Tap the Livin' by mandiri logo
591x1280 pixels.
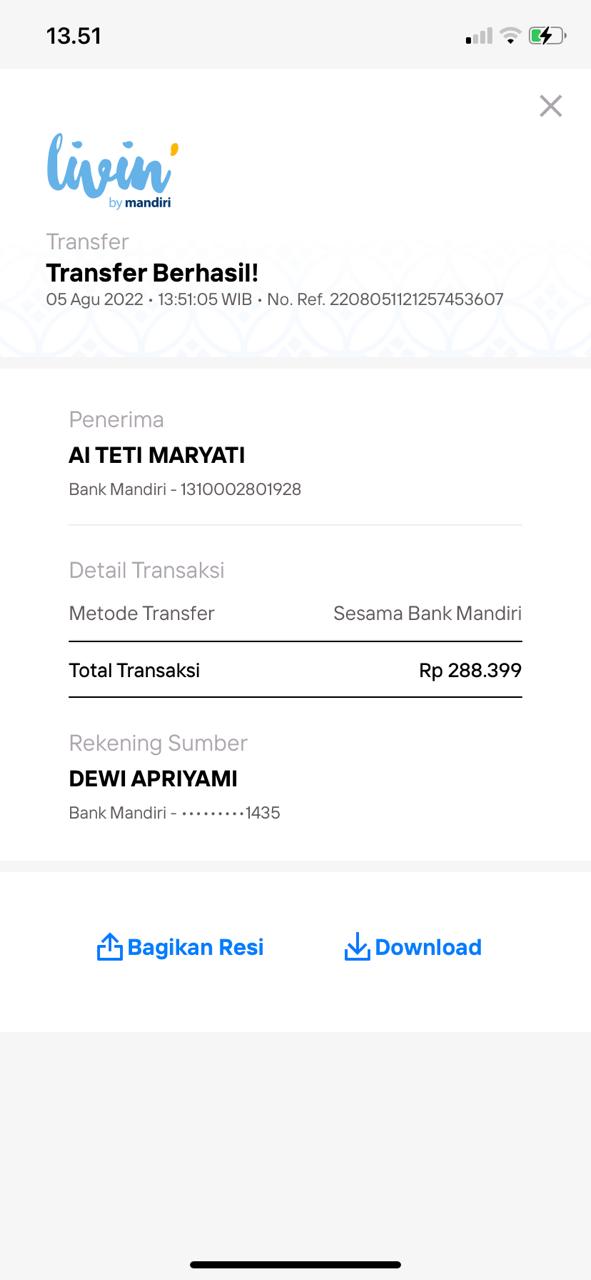pyautogui.click(x=113, y=172)
